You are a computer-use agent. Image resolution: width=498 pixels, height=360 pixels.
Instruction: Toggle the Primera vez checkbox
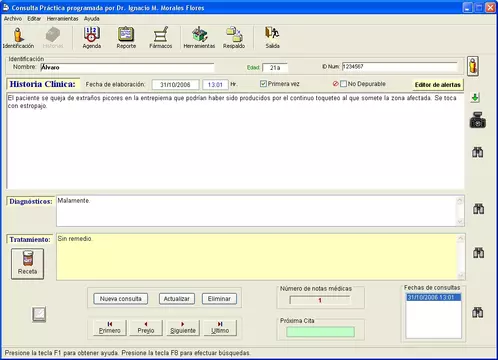pos(263,84)
